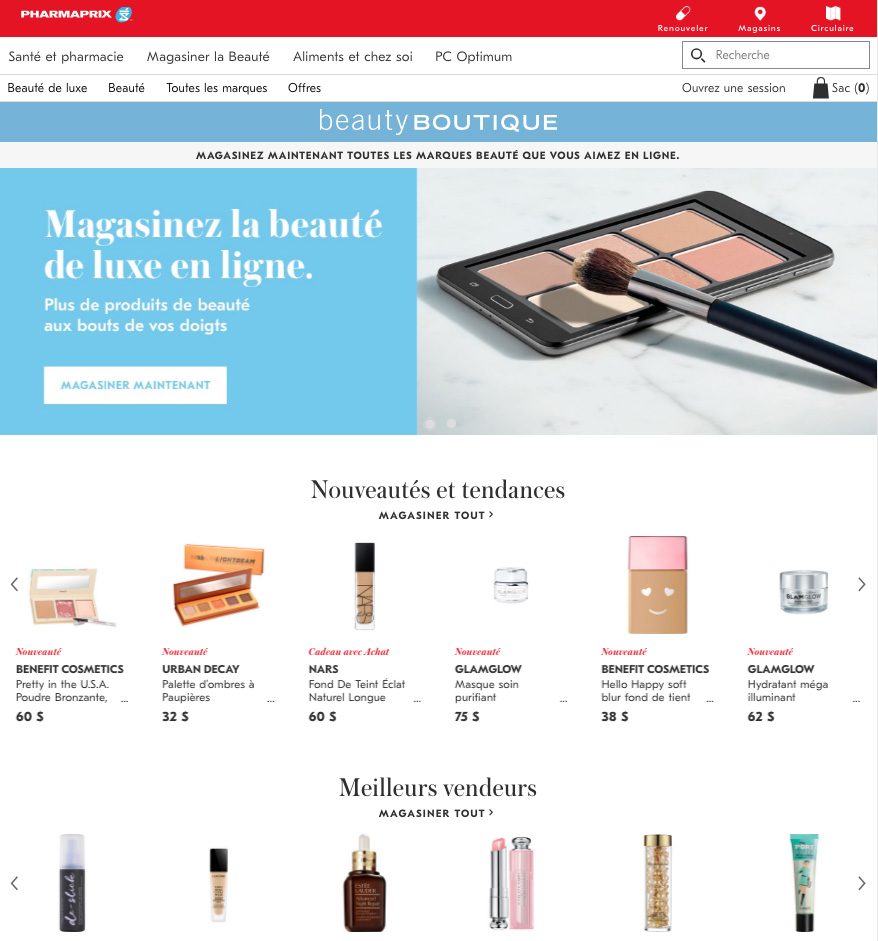Image resolution: width=878 pixels, height=941 pixels.
Task: Click Magasiner Tout under Meilleurs vendeurs
Action: tap(436, 813)
